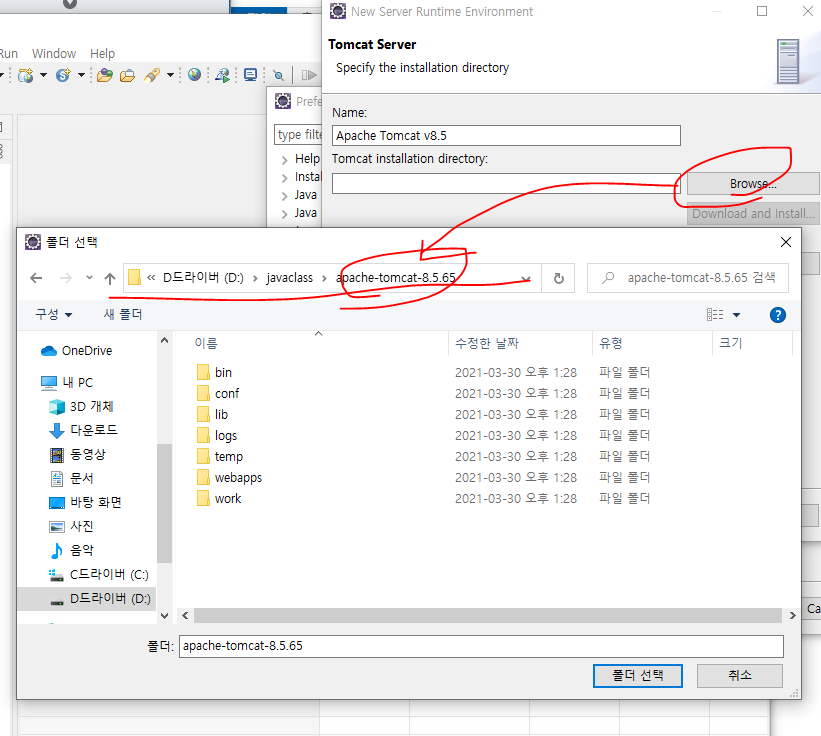
Task: Open Search toolbar dropdown arrow
Action: pos(170,75)
